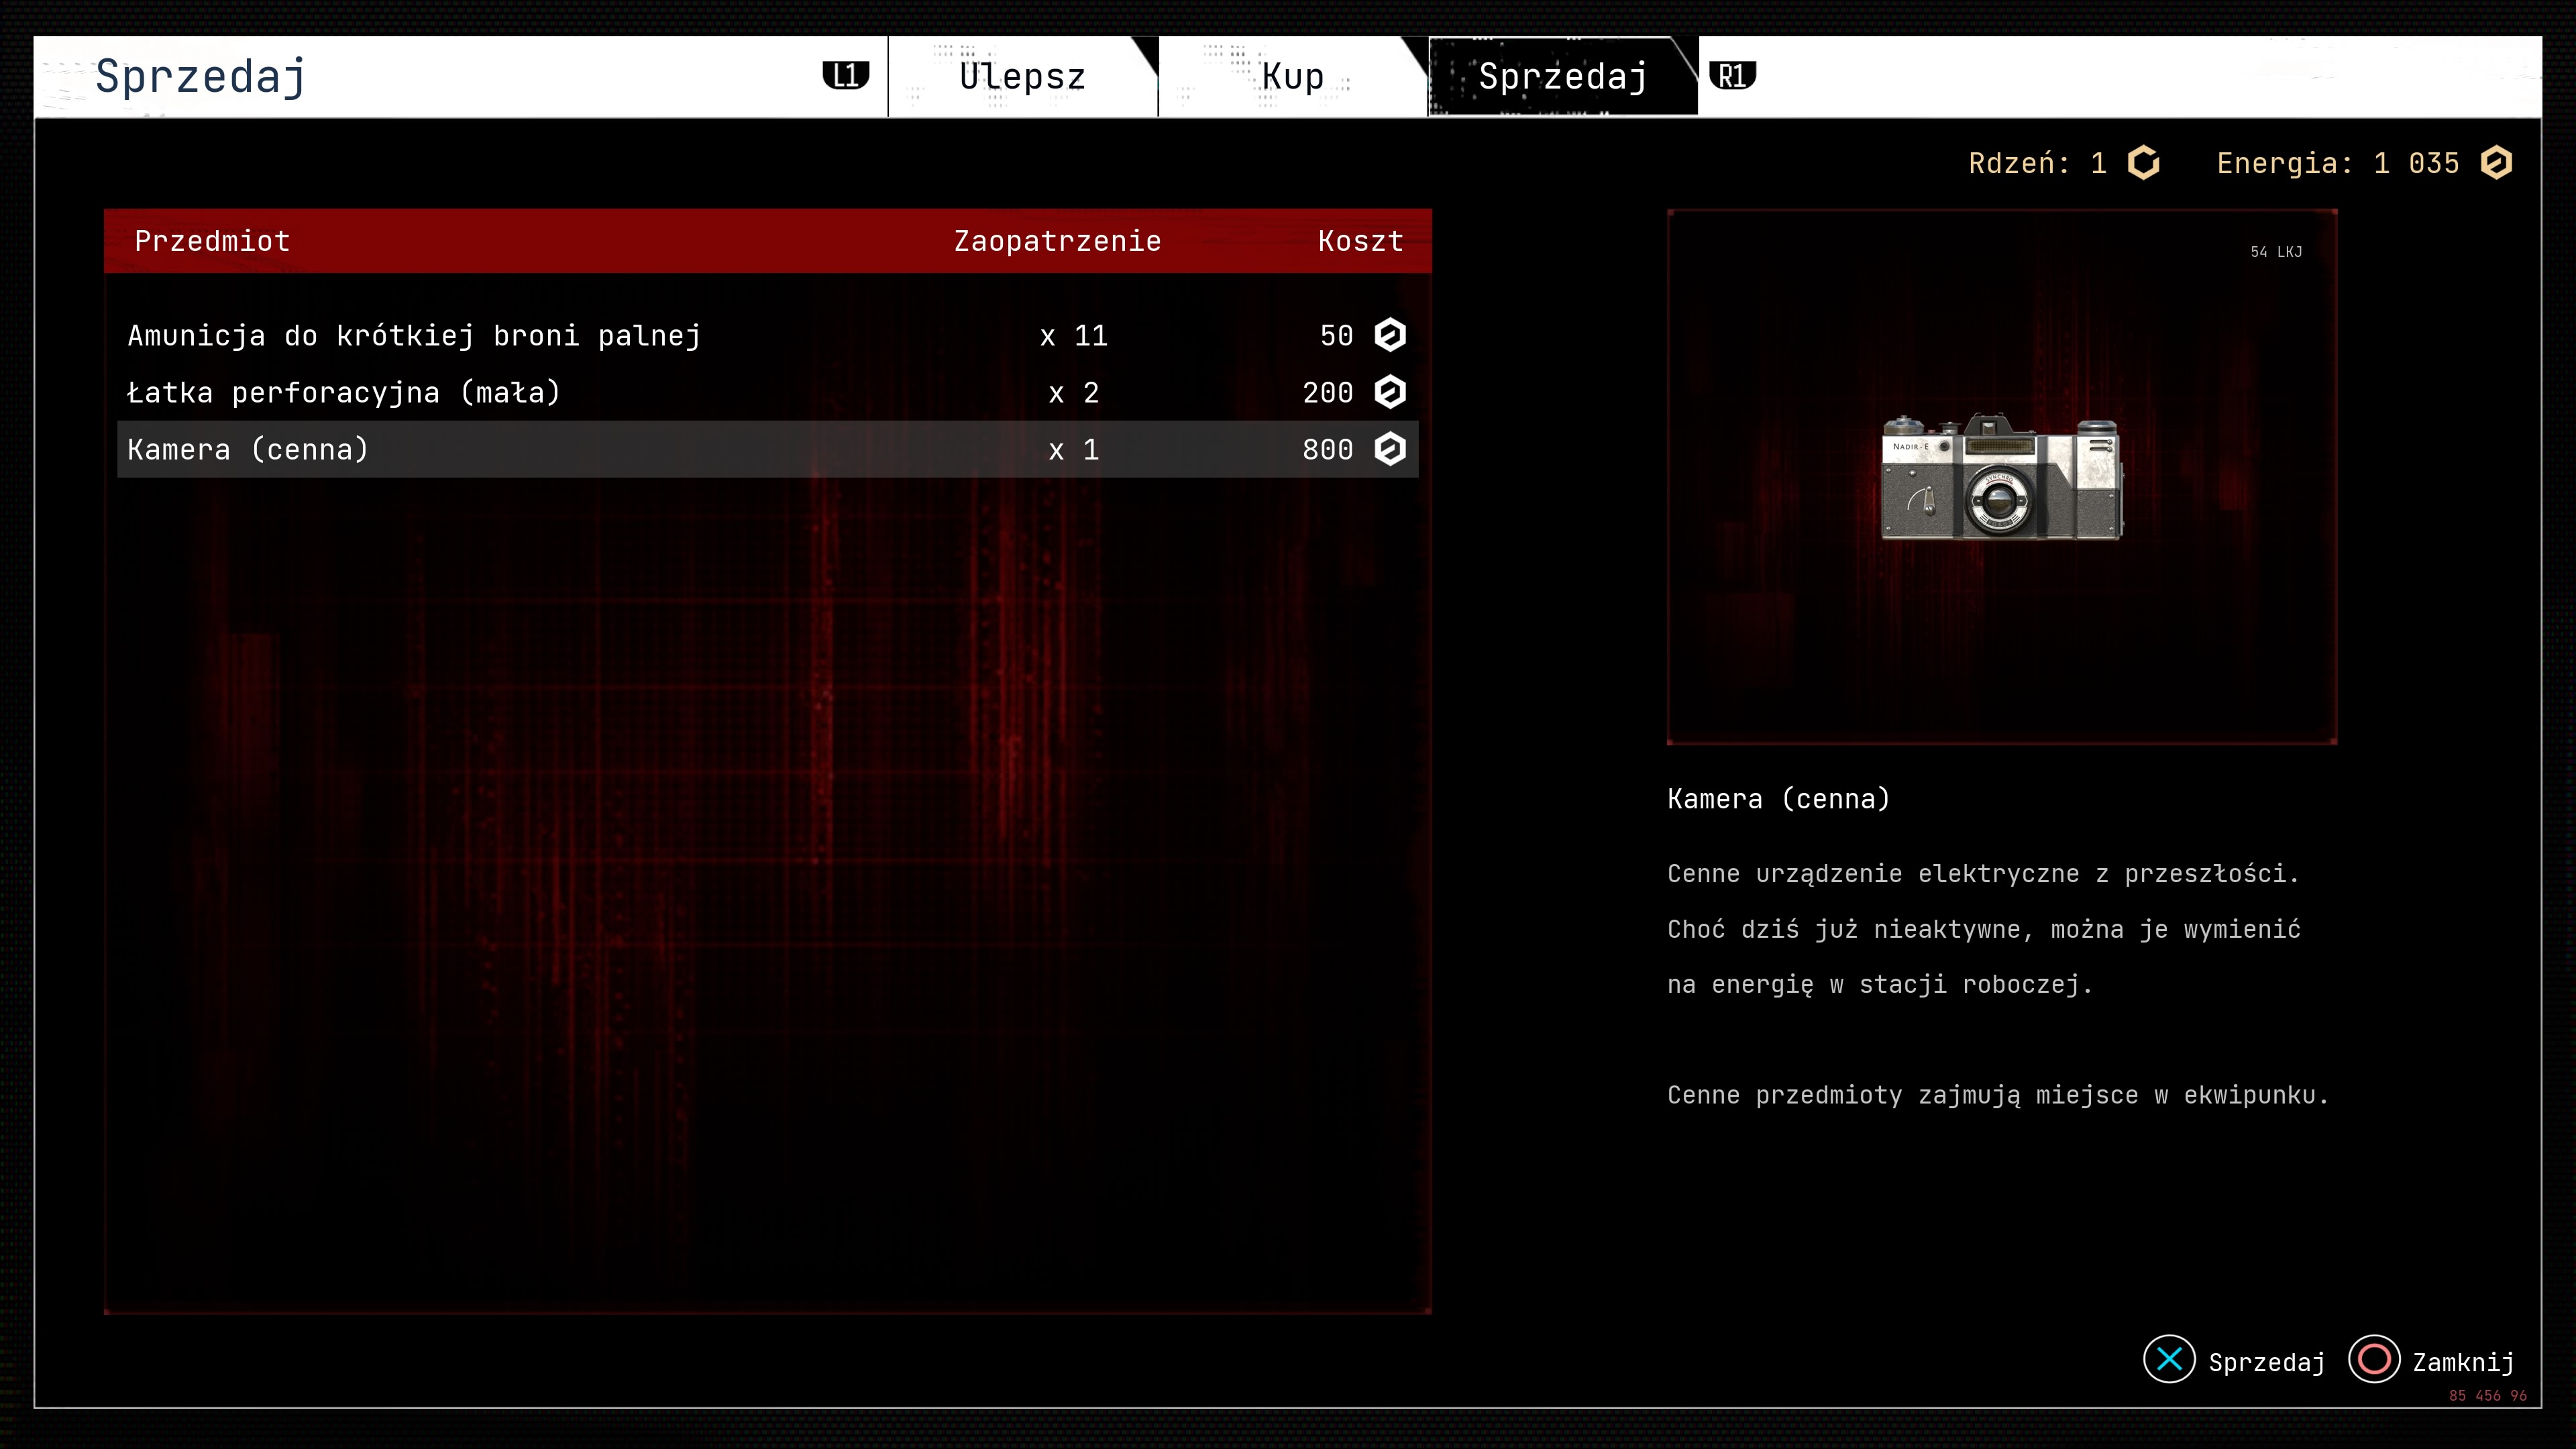This screenshot has width=2576, height=1449.
Task: Click the Rdzeń core currency icon
Action: click(x=2143, y=163)
